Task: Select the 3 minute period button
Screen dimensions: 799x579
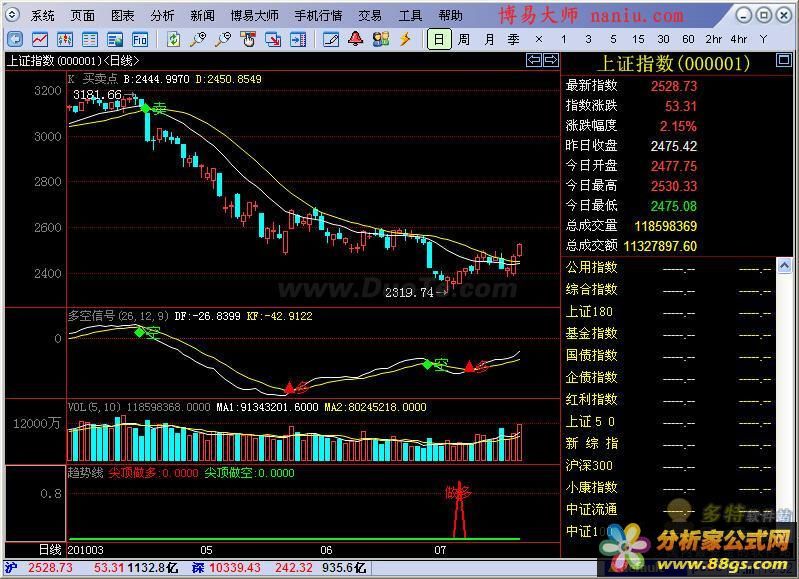Action: (589, 39)
